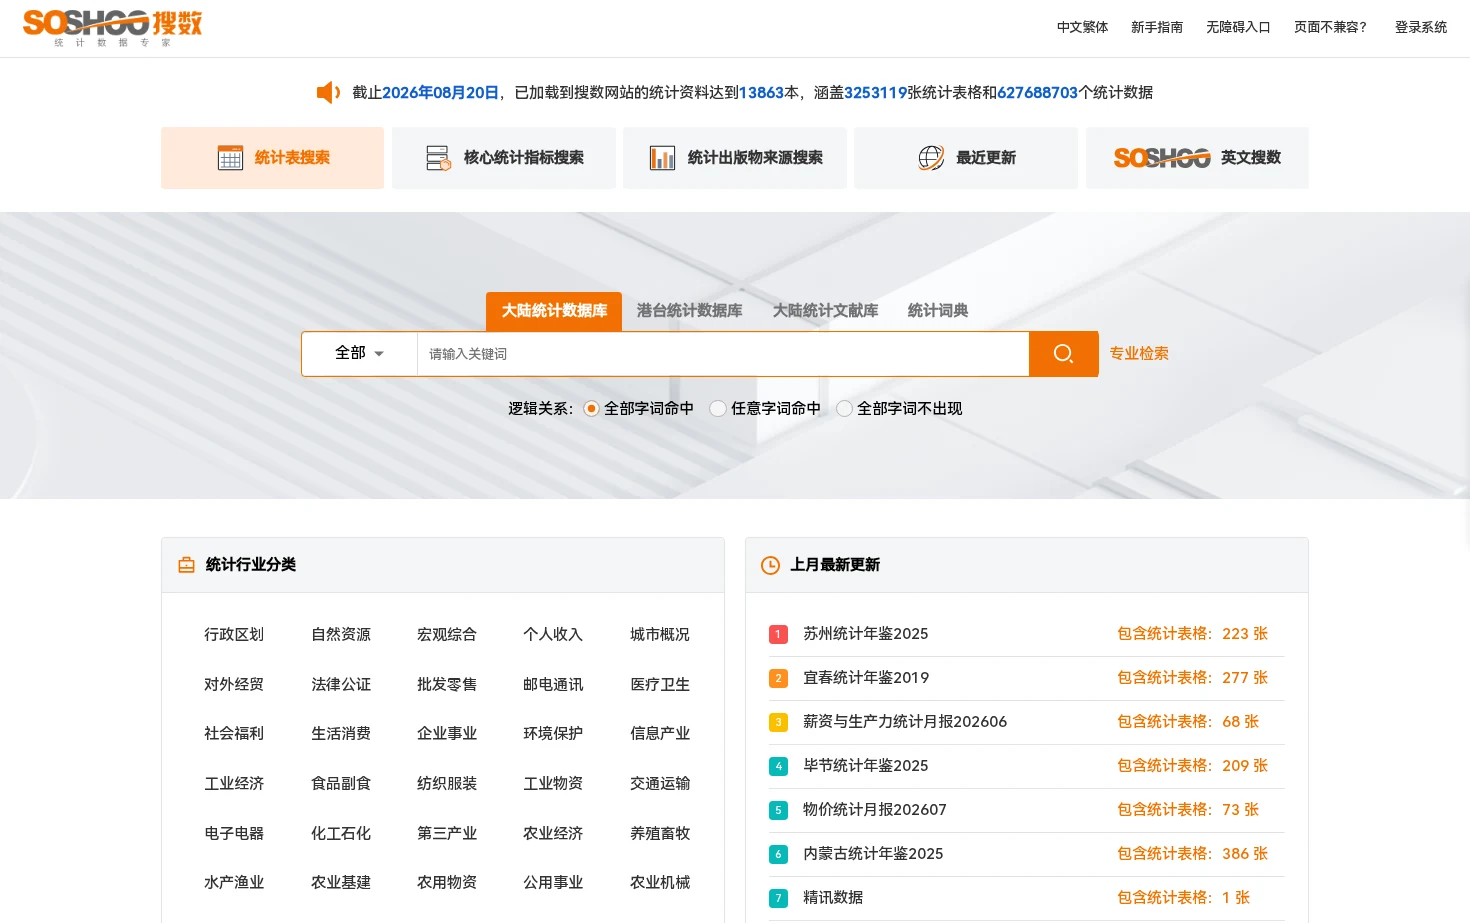Click the 页面不兼容? link
The height and width of the screenshot is (923, 1470).
(1330, 28)
